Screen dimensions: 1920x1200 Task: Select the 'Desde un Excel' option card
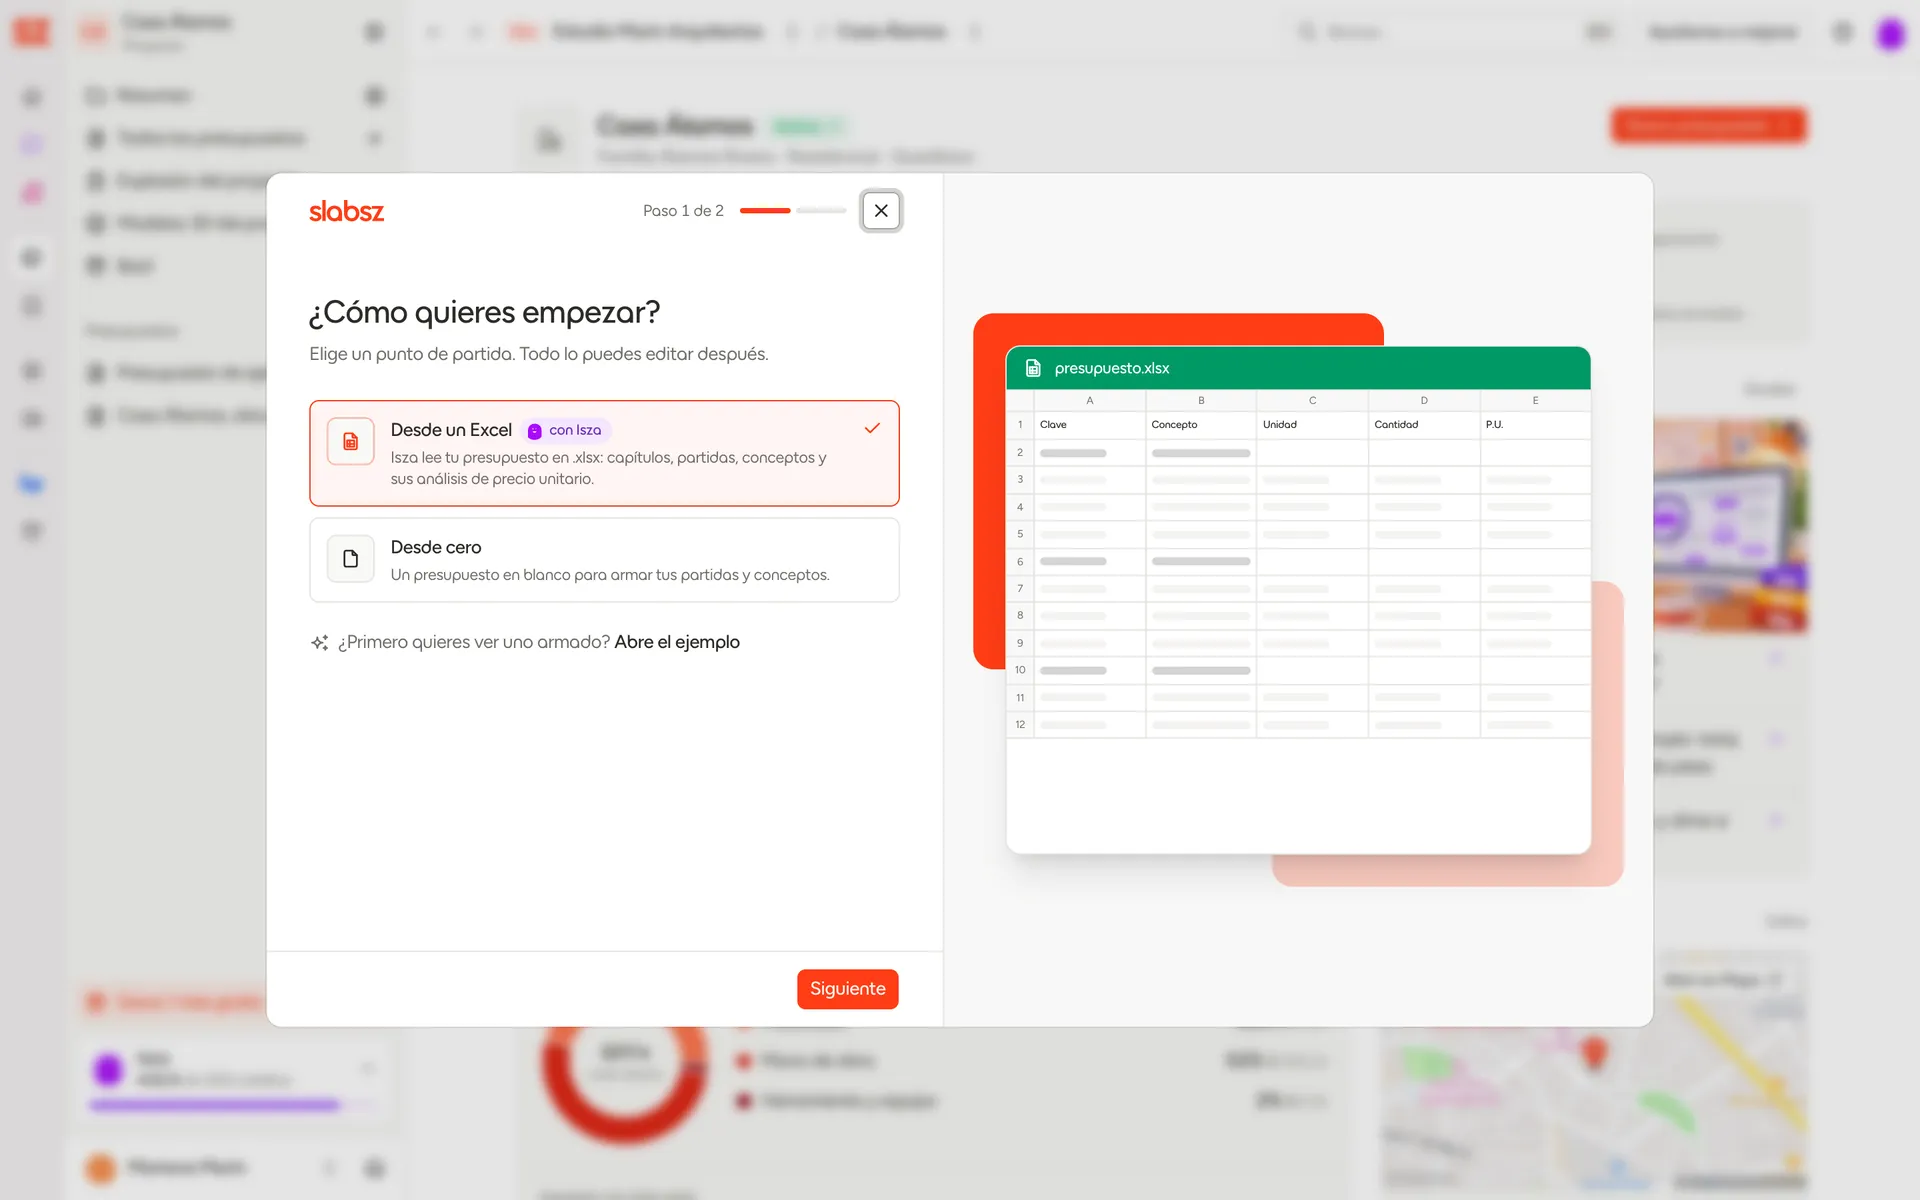point(604,453)
